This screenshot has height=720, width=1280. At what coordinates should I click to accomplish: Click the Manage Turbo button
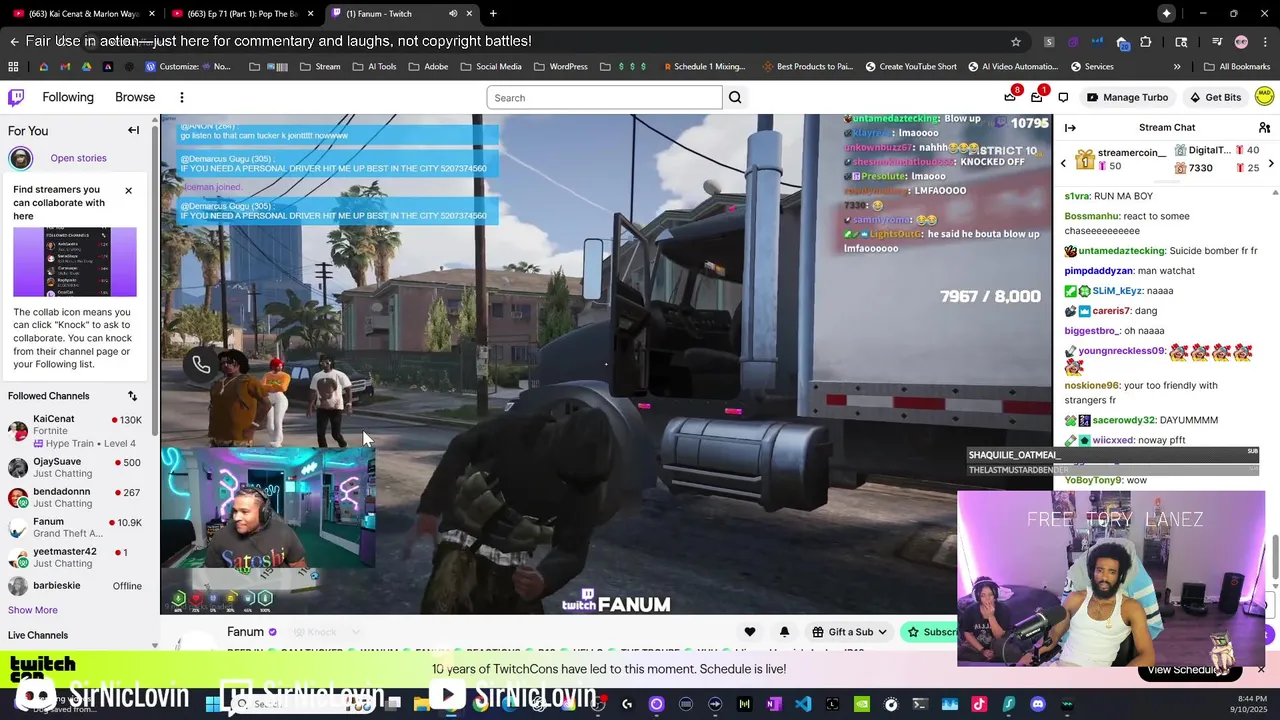(x=1127, y=97)
